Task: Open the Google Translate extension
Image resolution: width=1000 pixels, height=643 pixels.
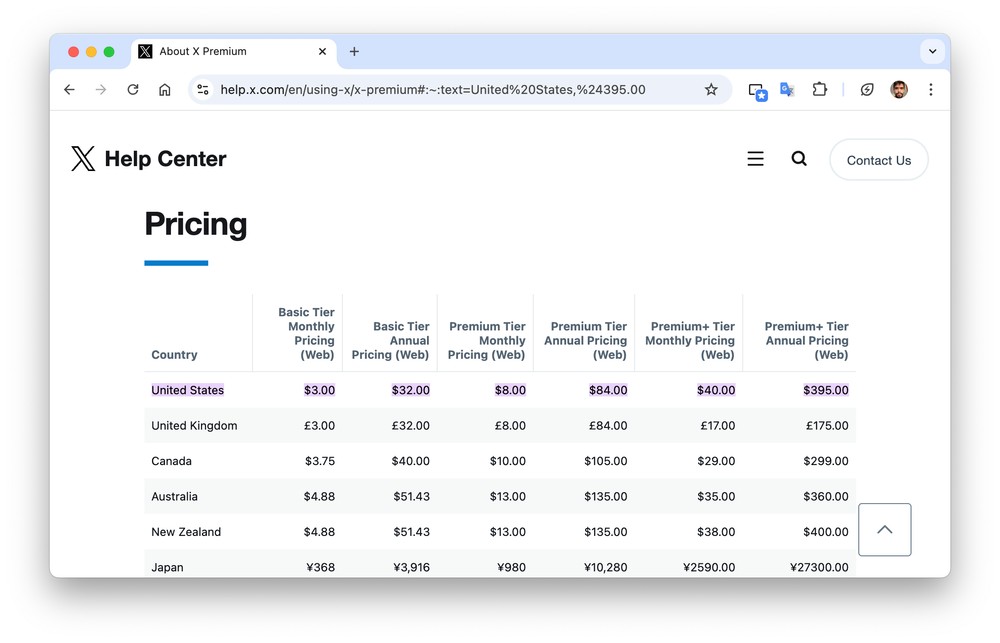Action: coord(788,90)
